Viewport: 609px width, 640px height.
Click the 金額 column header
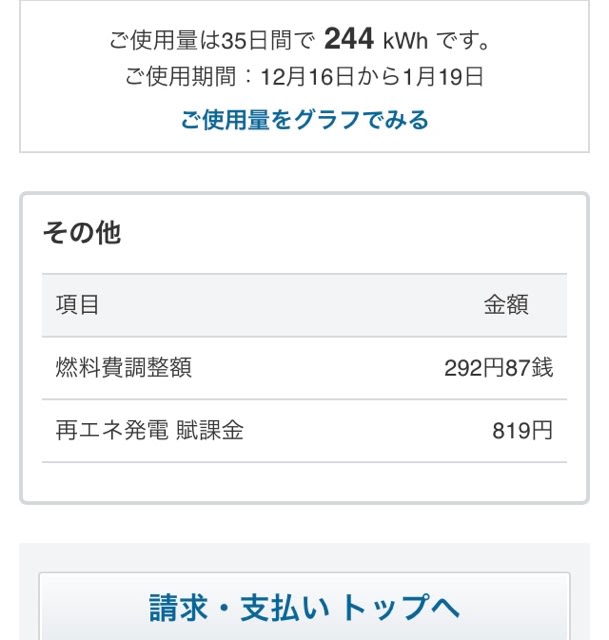[x=506, y=304]
